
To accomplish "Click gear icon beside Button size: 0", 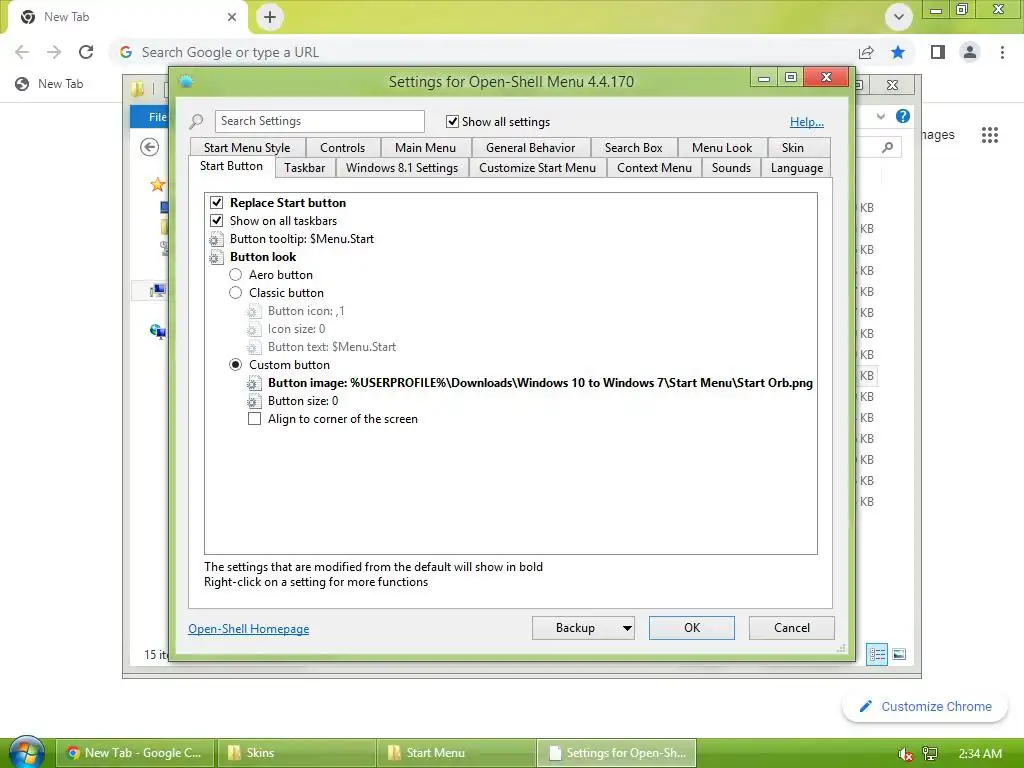I will [254, 401].
